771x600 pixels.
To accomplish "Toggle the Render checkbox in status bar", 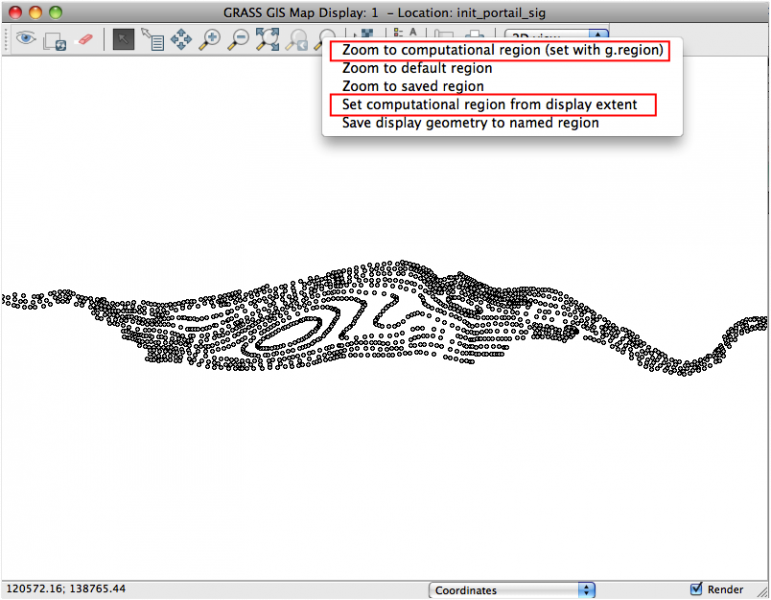I will tap(697, 590).
